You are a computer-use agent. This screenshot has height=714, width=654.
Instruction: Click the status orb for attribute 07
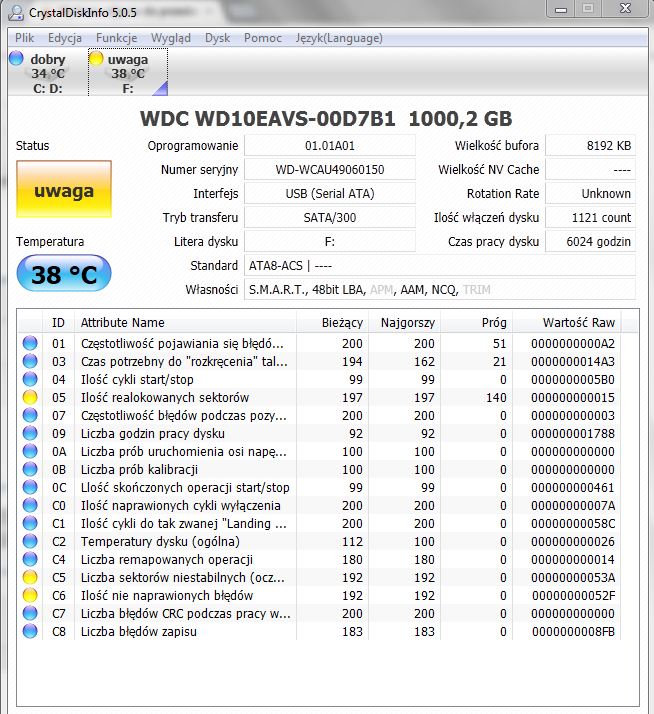(x=30, y=415)
